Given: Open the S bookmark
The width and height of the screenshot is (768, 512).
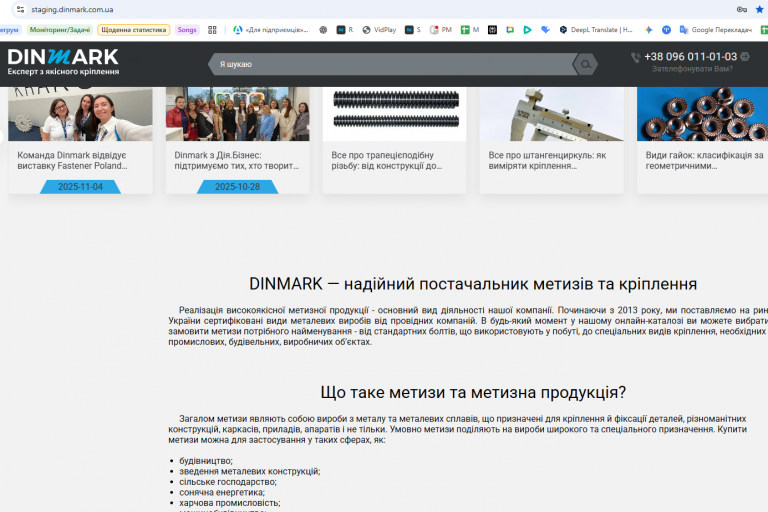Looking at the screenshot, I should click(412, 30).
